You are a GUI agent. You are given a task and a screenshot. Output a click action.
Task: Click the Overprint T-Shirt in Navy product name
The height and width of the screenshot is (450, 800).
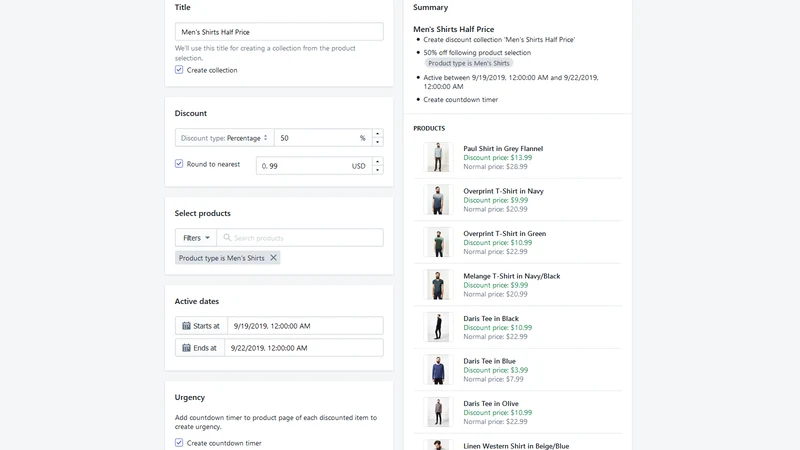[504, 191]
